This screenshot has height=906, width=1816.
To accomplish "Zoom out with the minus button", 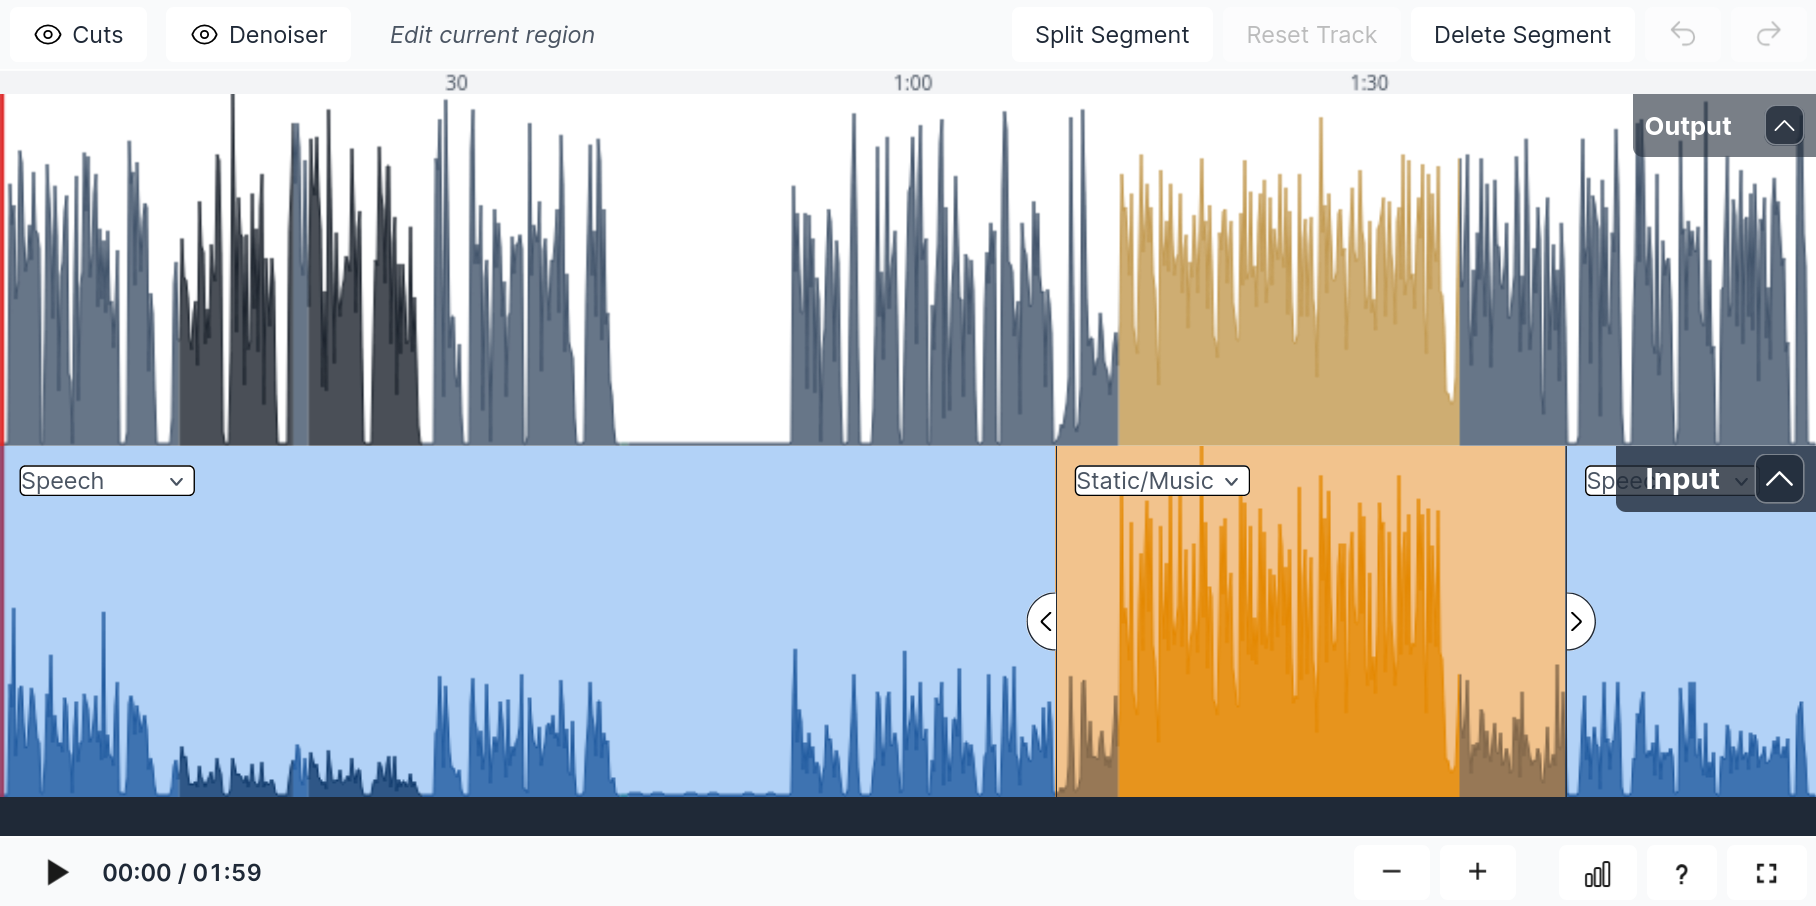I will tap(1391, 872).
